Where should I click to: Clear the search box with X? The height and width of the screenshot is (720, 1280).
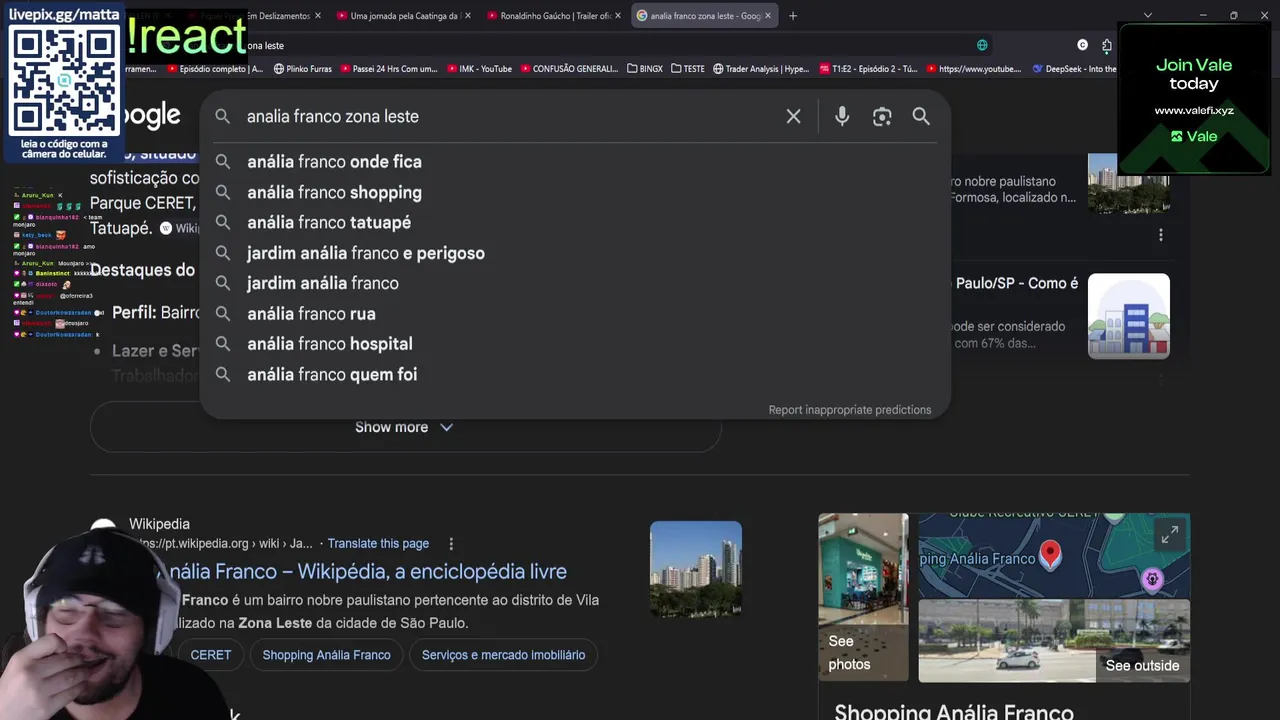coord(793,116)
